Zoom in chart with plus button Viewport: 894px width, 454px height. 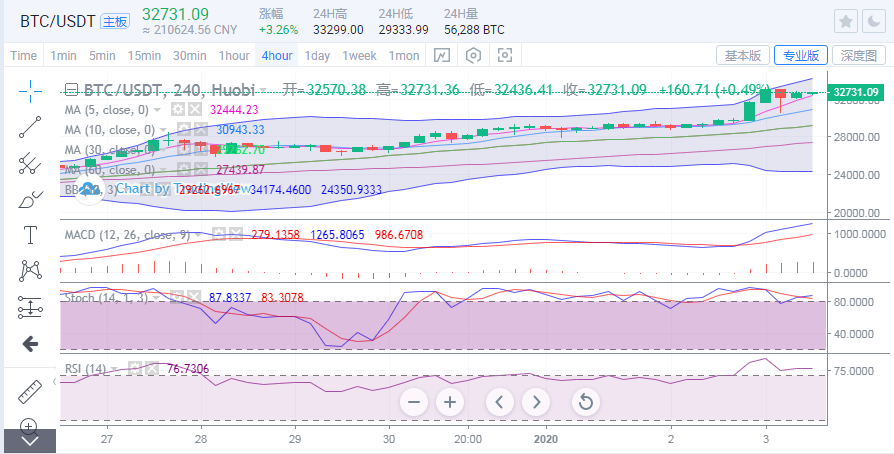click(x=450, y=402)
